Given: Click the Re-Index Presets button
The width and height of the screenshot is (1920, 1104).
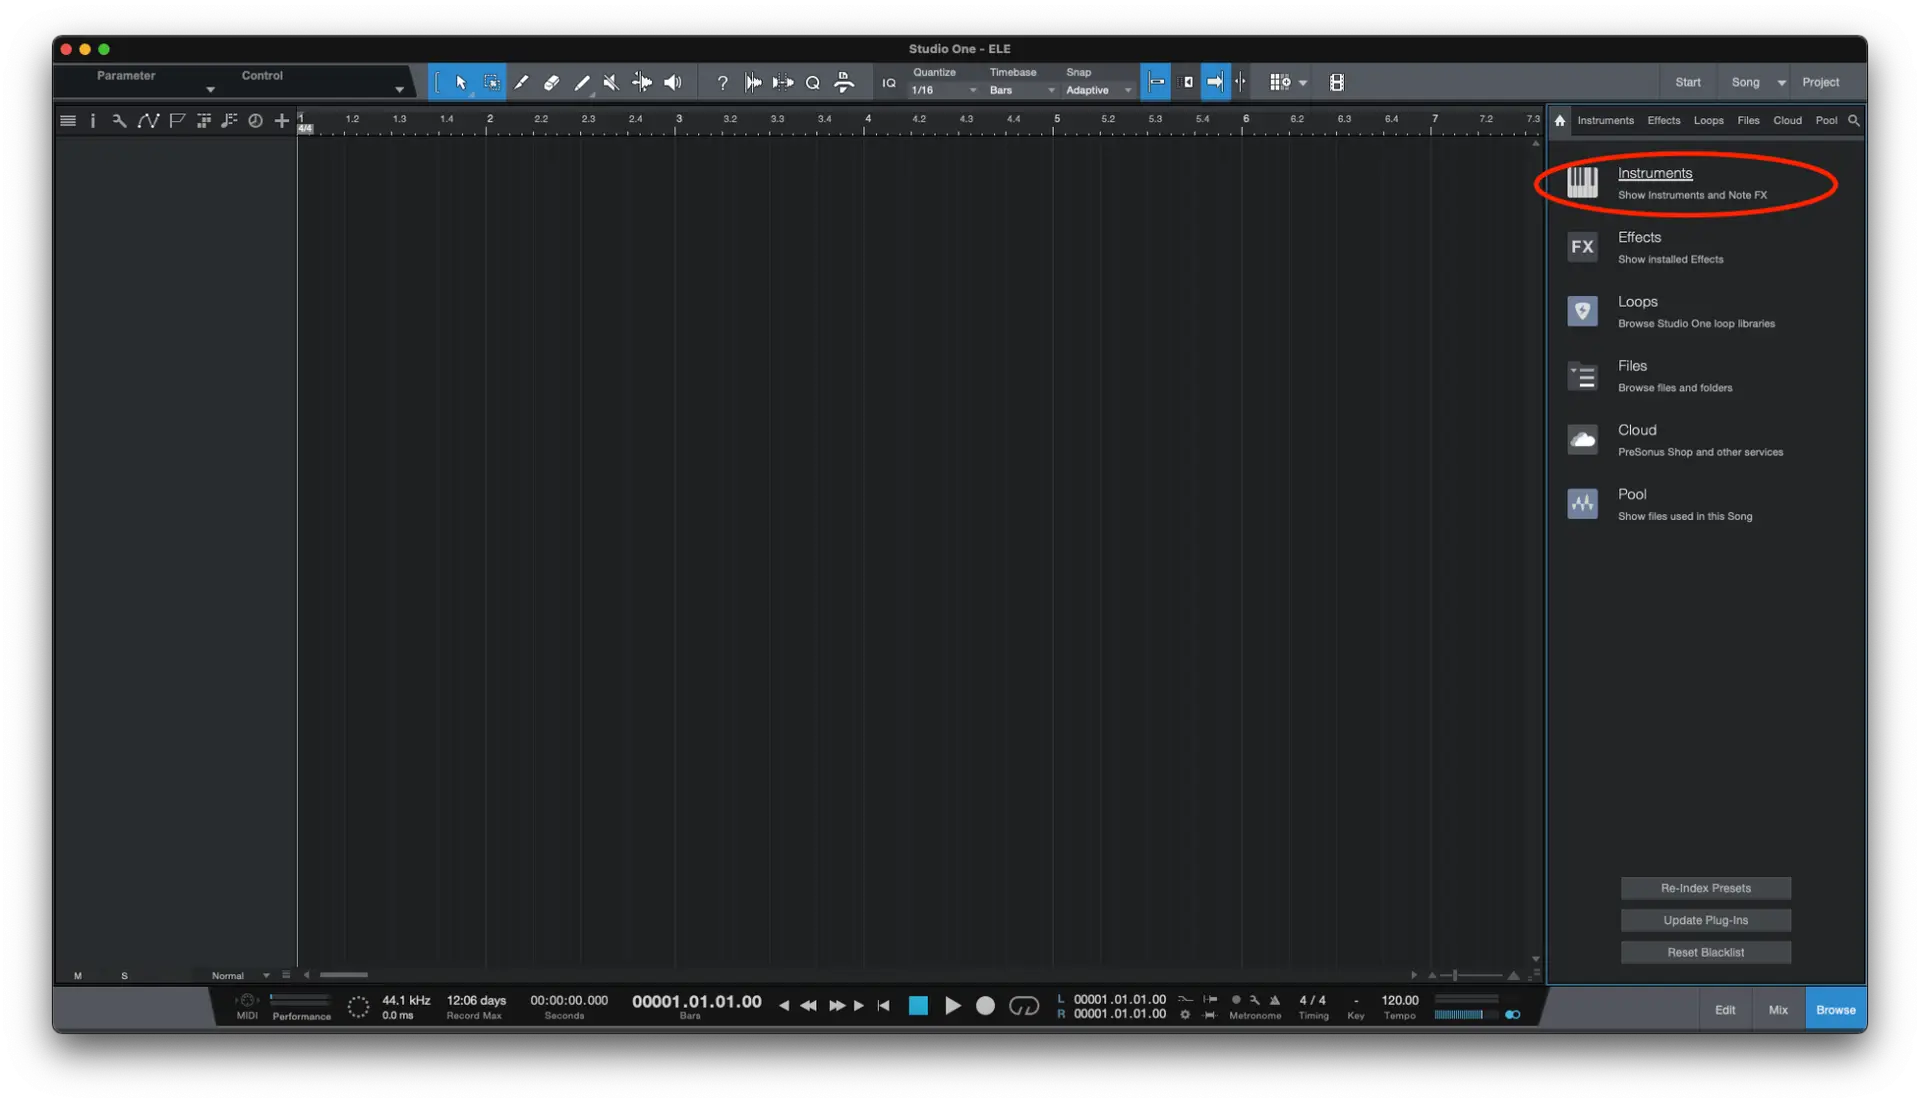Looking at the screenshot, I should coord(1705,889).
